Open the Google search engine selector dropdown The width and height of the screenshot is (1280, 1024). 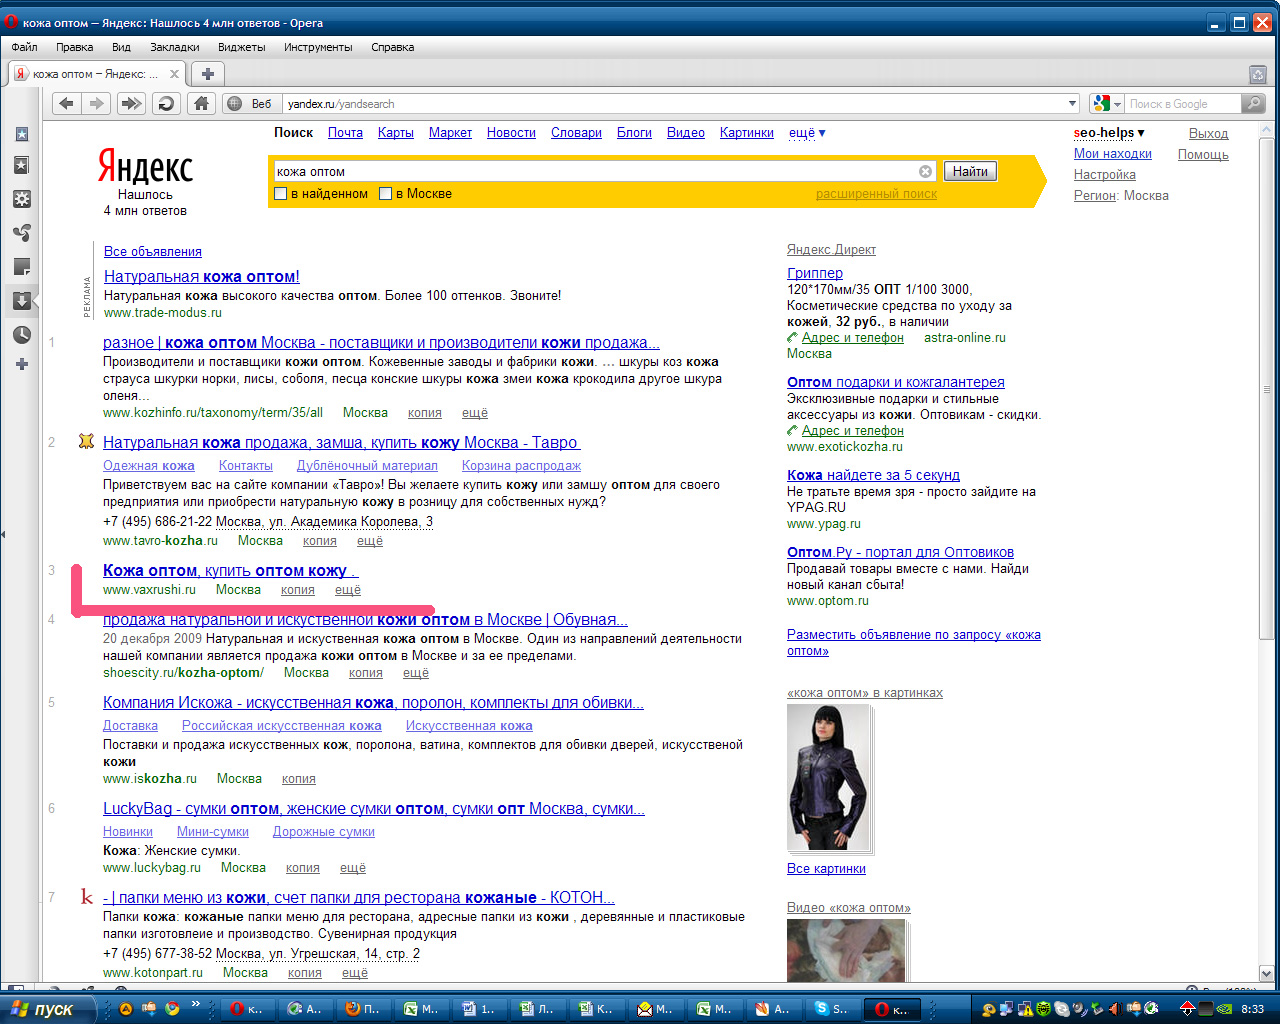tap(1108, 103)
